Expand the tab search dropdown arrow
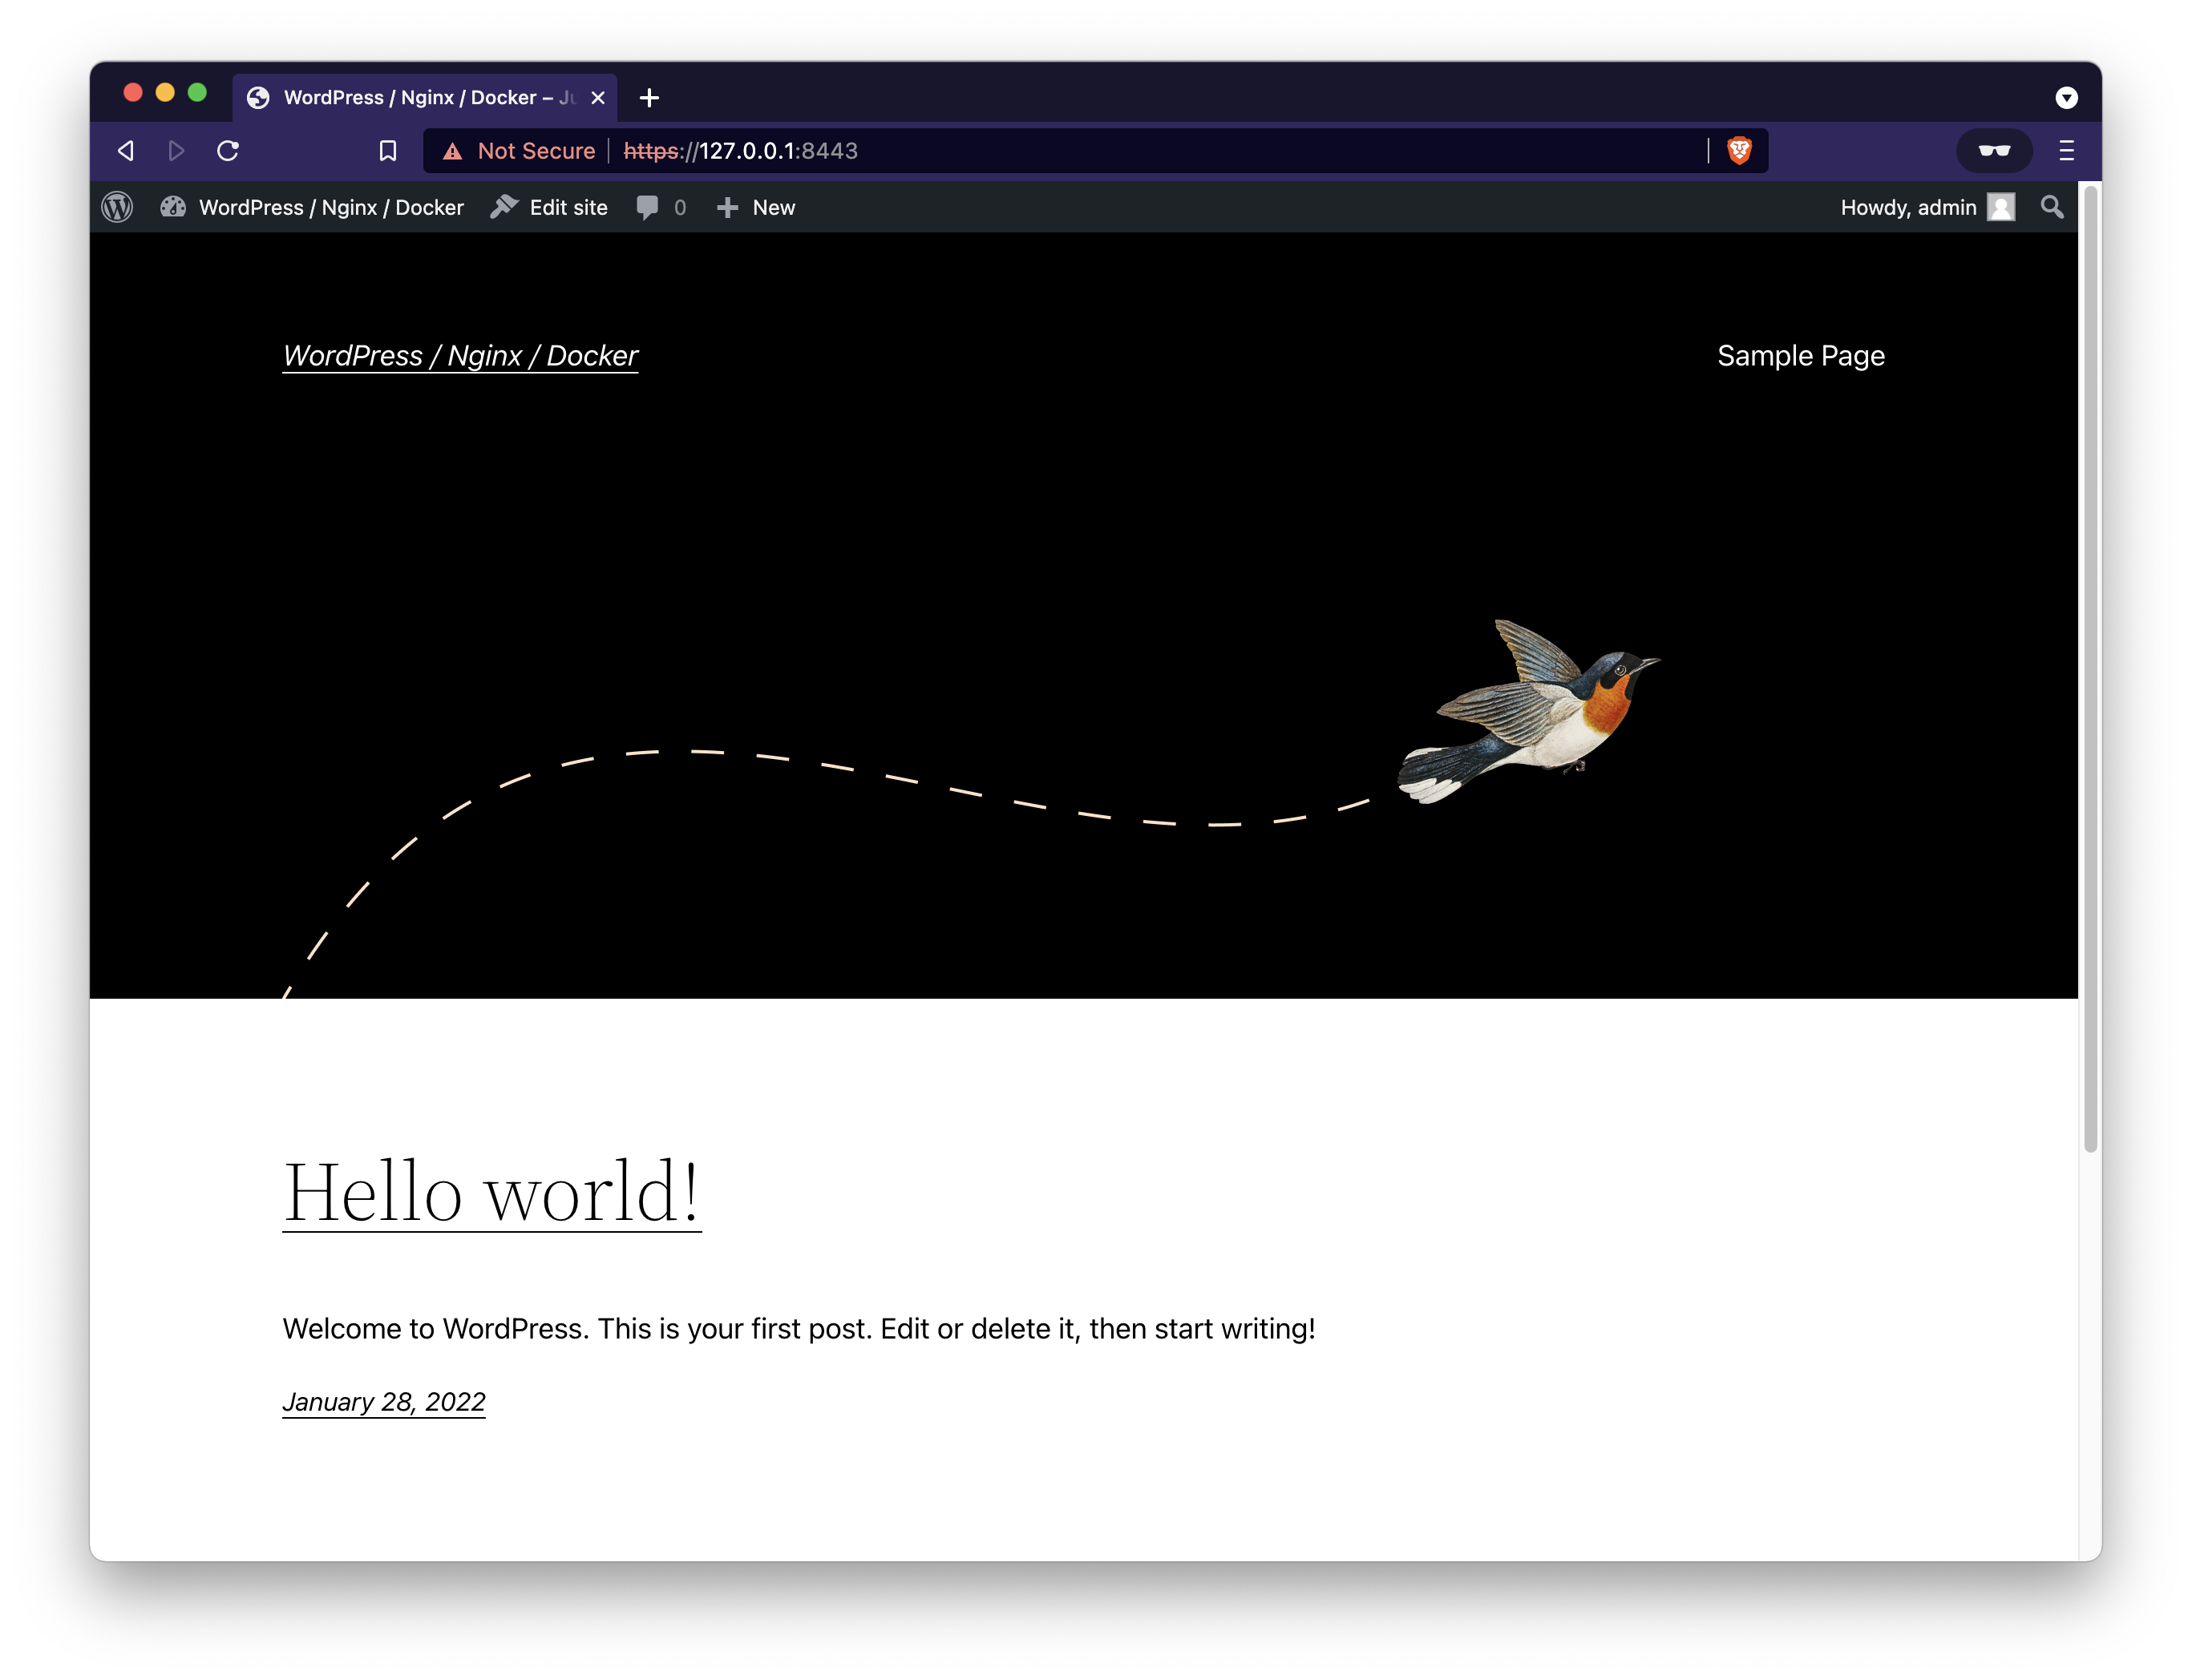This screenshot has height=1680, width=2192. (2066, 97)
